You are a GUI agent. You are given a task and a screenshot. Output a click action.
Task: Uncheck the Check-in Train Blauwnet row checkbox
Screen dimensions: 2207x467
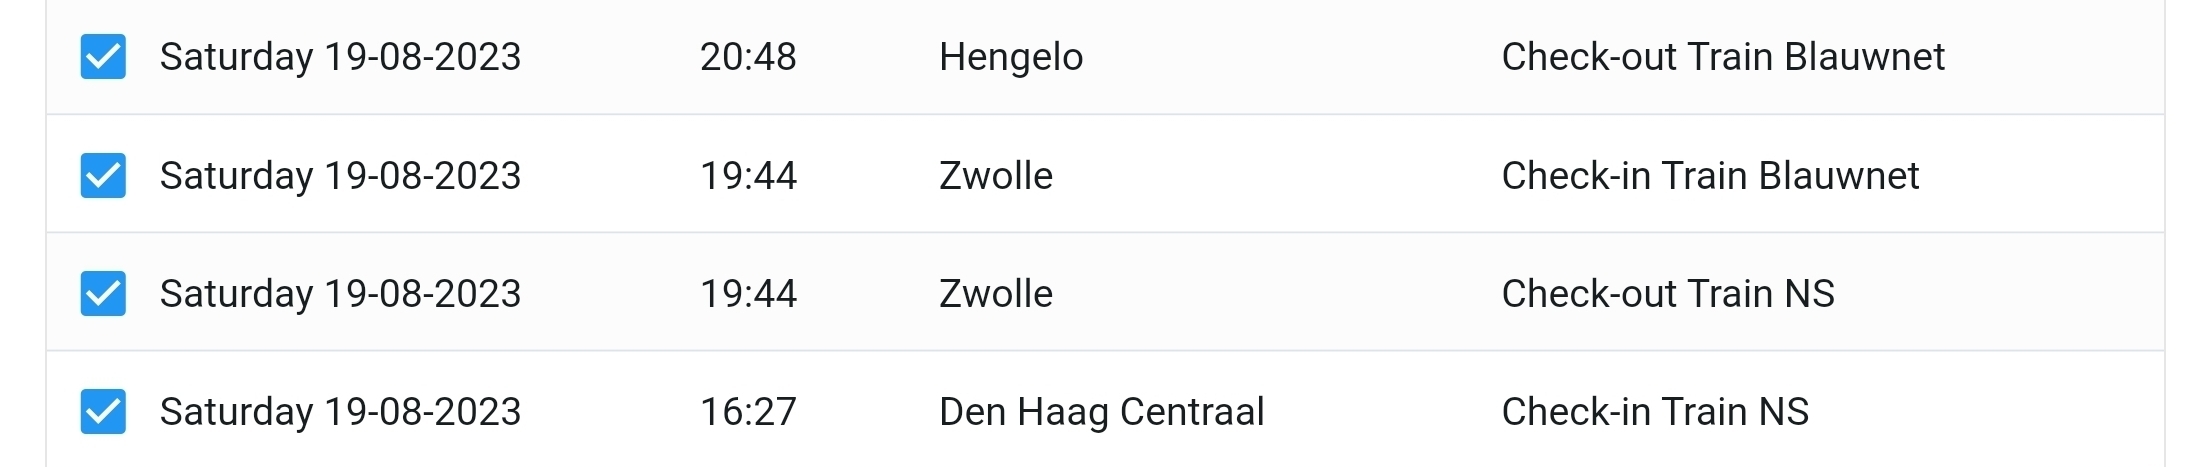[103, 175]
